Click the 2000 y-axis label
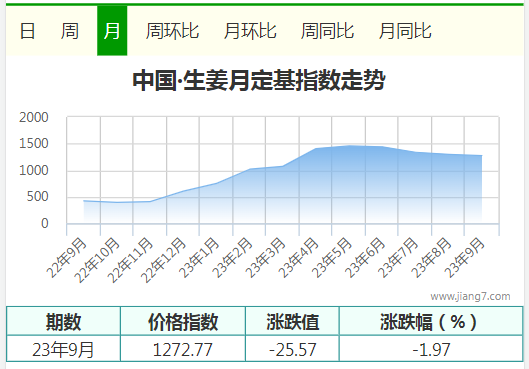Screen dimensions: 529x369 click(x=34, y=117)
